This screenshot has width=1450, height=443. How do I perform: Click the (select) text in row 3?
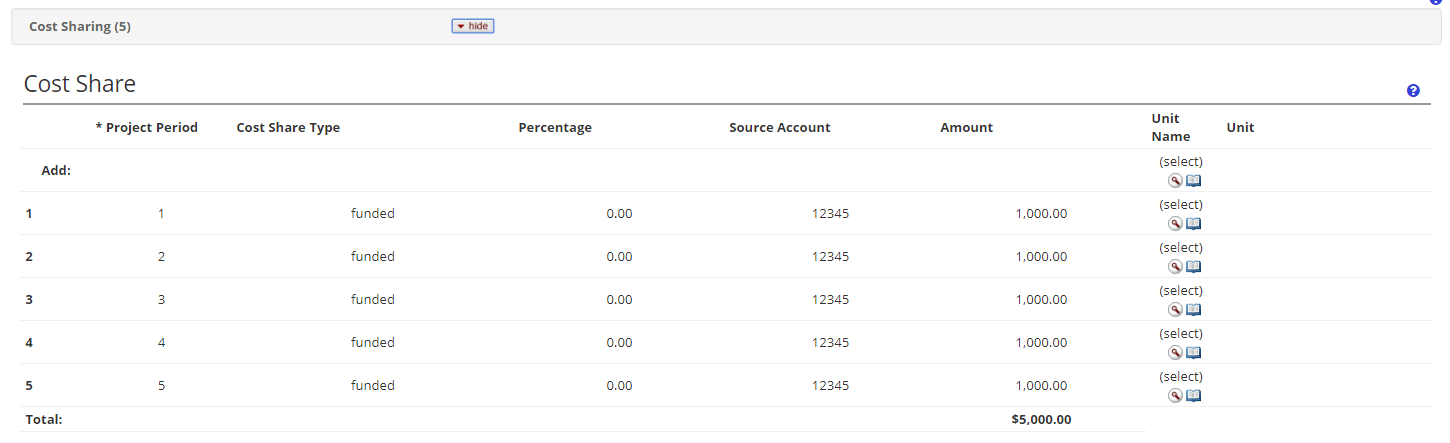tap(1181, 291)
